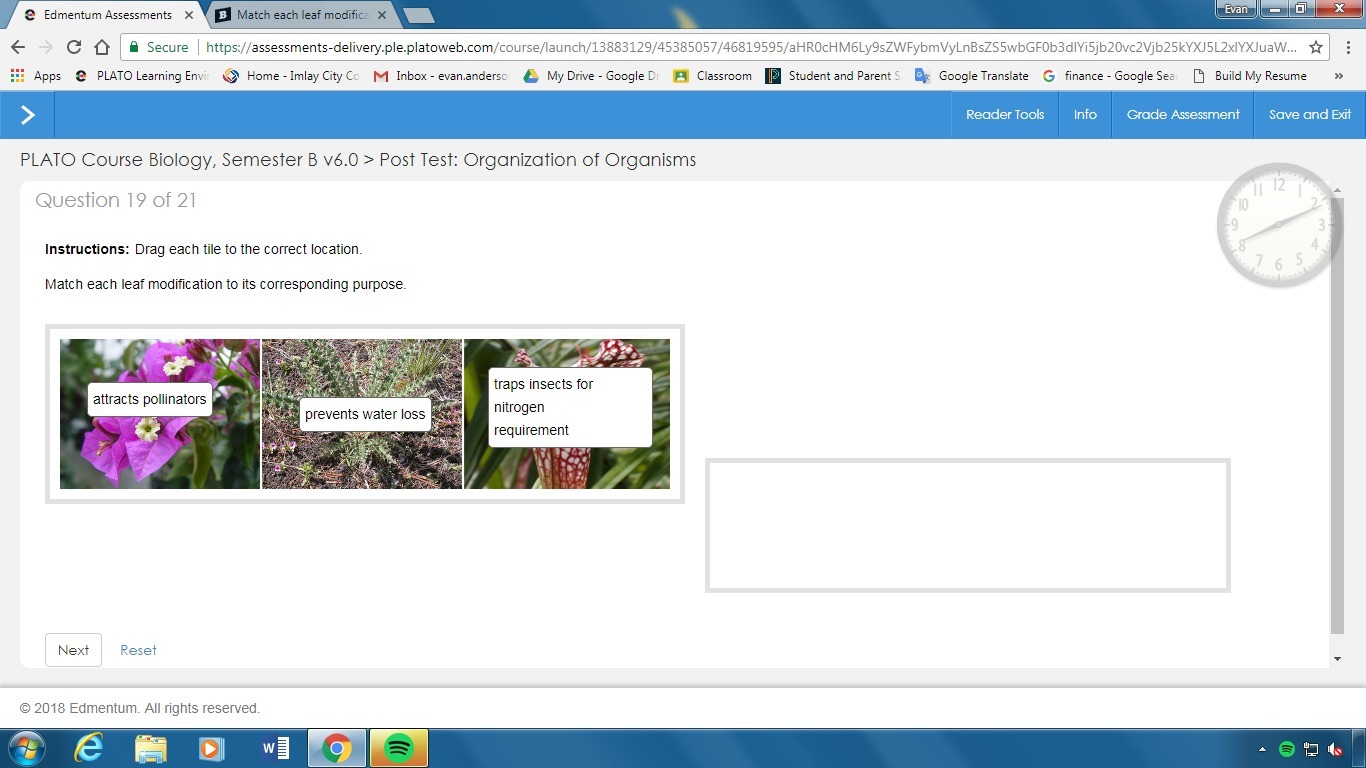Open Reader Tools menu
The image size is (1366, 768).
point(1005,115)
